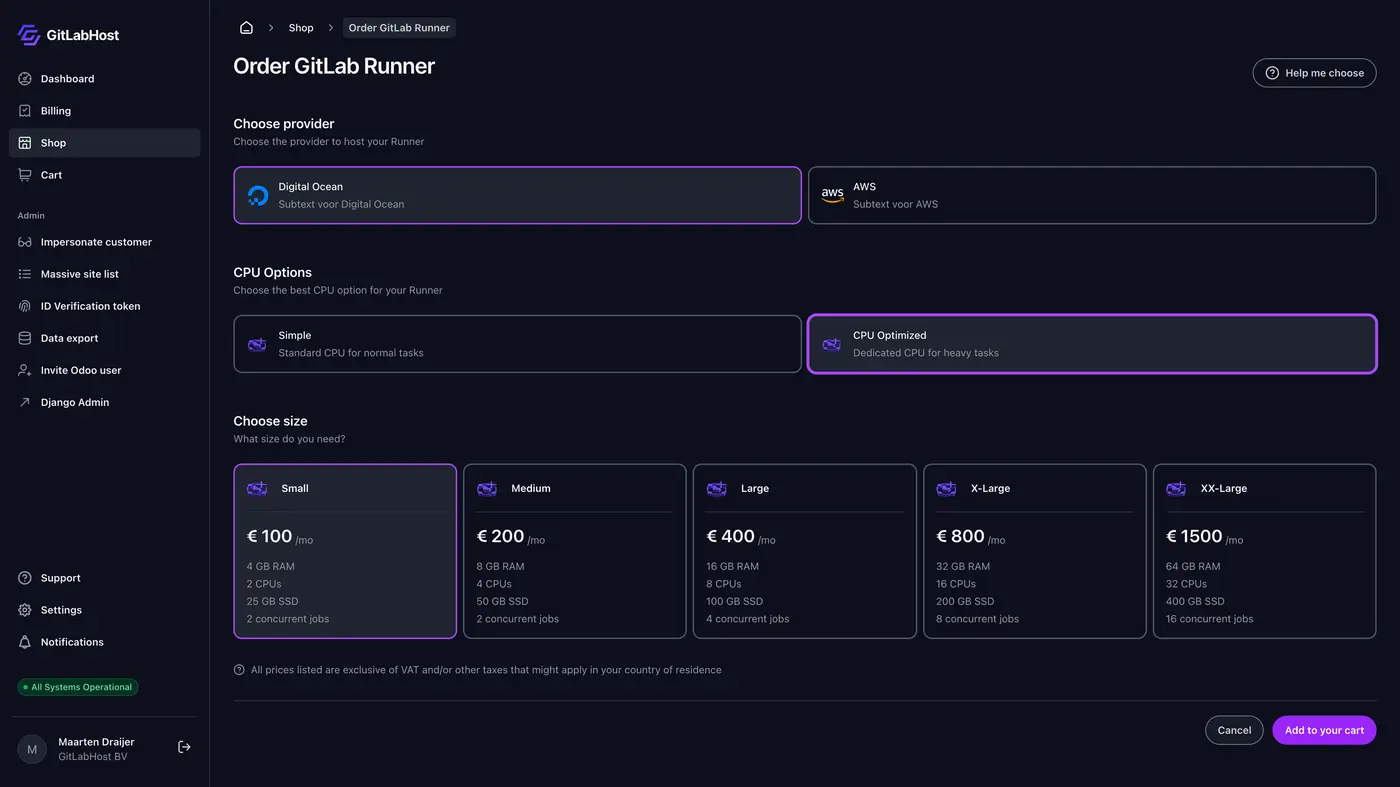
Task: Click 'Dedicated CPU for heavy tasks' text
Action: [x=926, y=353]
